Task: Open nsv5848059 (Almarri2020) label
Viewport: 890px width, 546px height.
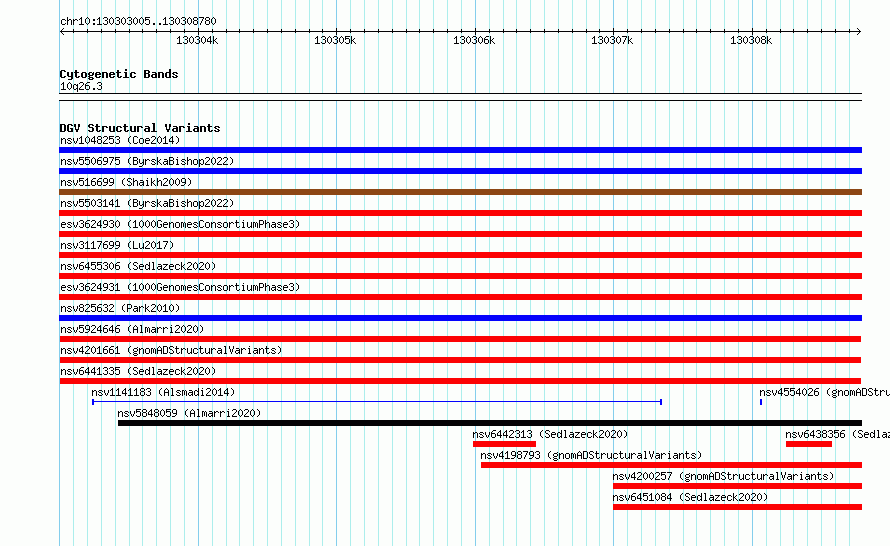Action: click(189, 413)
